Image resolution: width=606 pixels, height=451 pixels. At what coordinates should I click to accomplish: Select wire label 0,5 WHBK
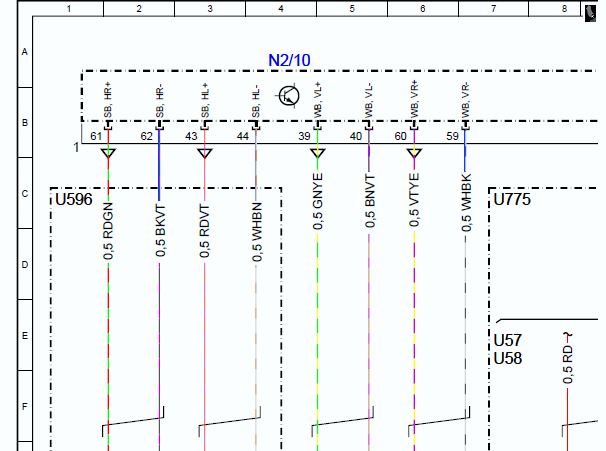click(466, 203)
